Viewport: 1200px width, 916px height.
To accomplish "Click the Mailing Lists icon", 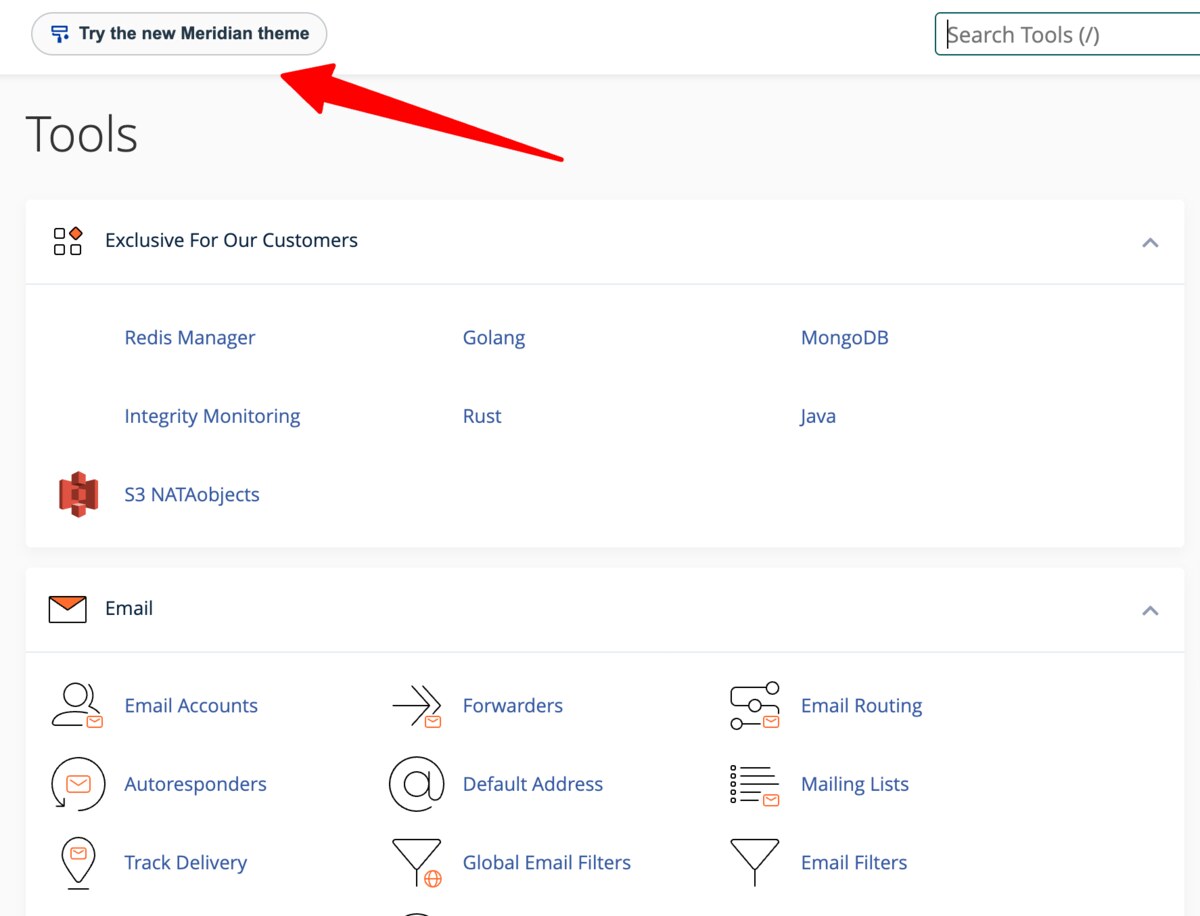I will click(x=755, y=785).
